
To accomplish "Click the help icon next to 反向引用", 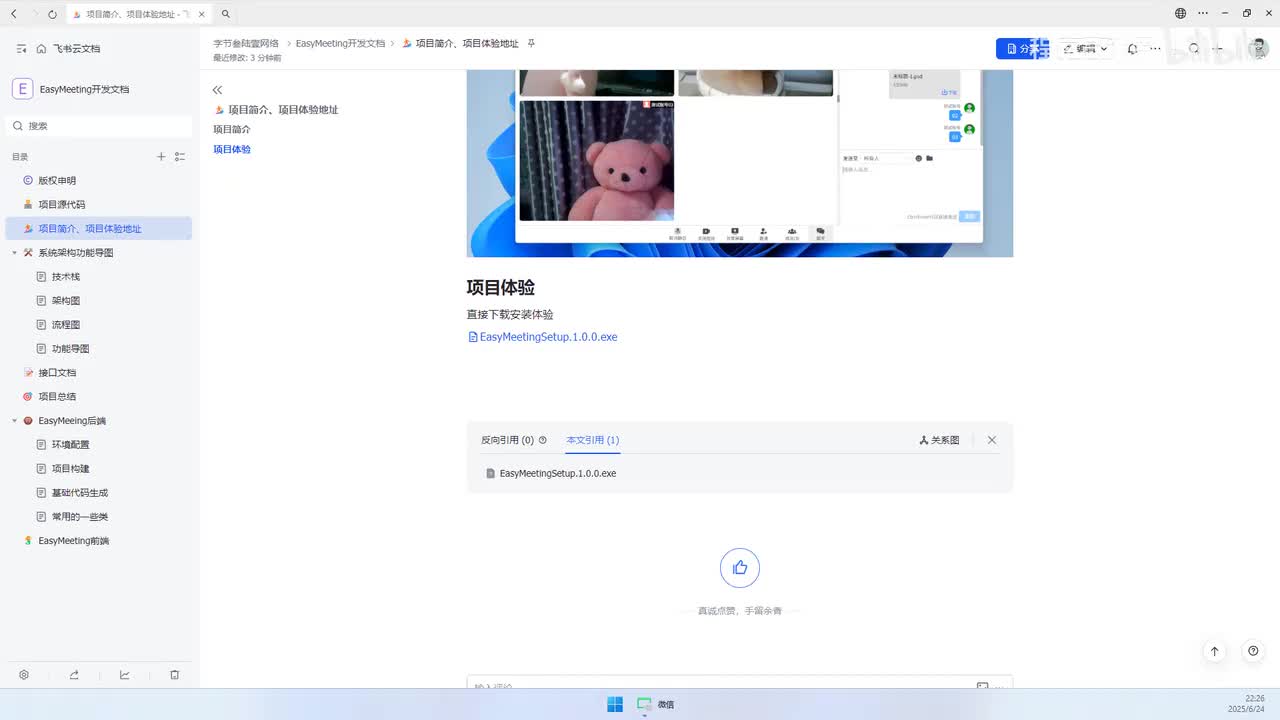I will point(543,440).
